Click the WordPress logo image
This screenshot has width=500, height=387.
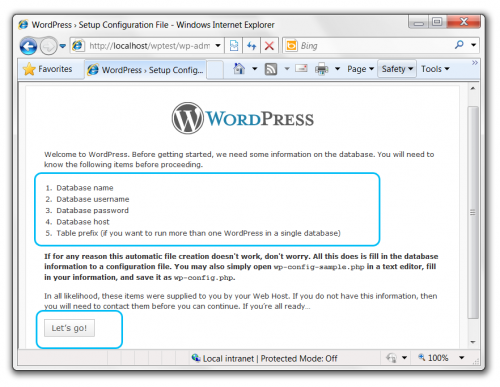click(x=243, y=118)
